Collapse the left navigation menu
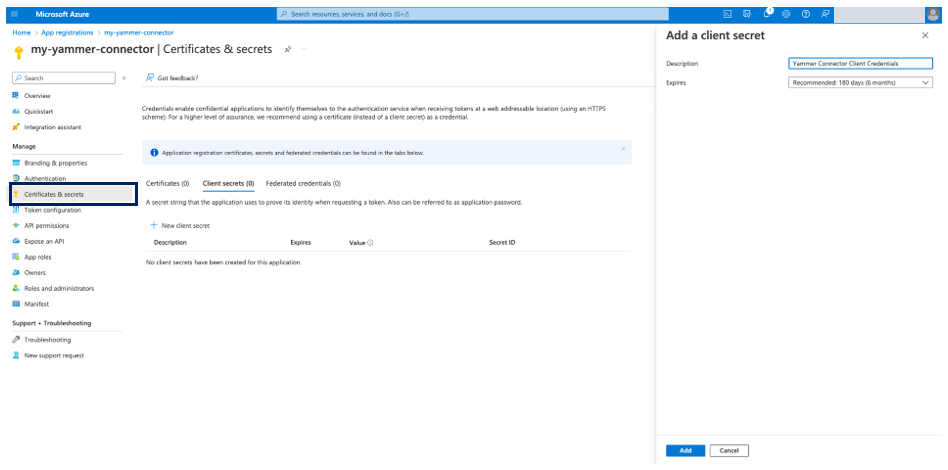Viewport: 948px width, 470px height. 124,78
